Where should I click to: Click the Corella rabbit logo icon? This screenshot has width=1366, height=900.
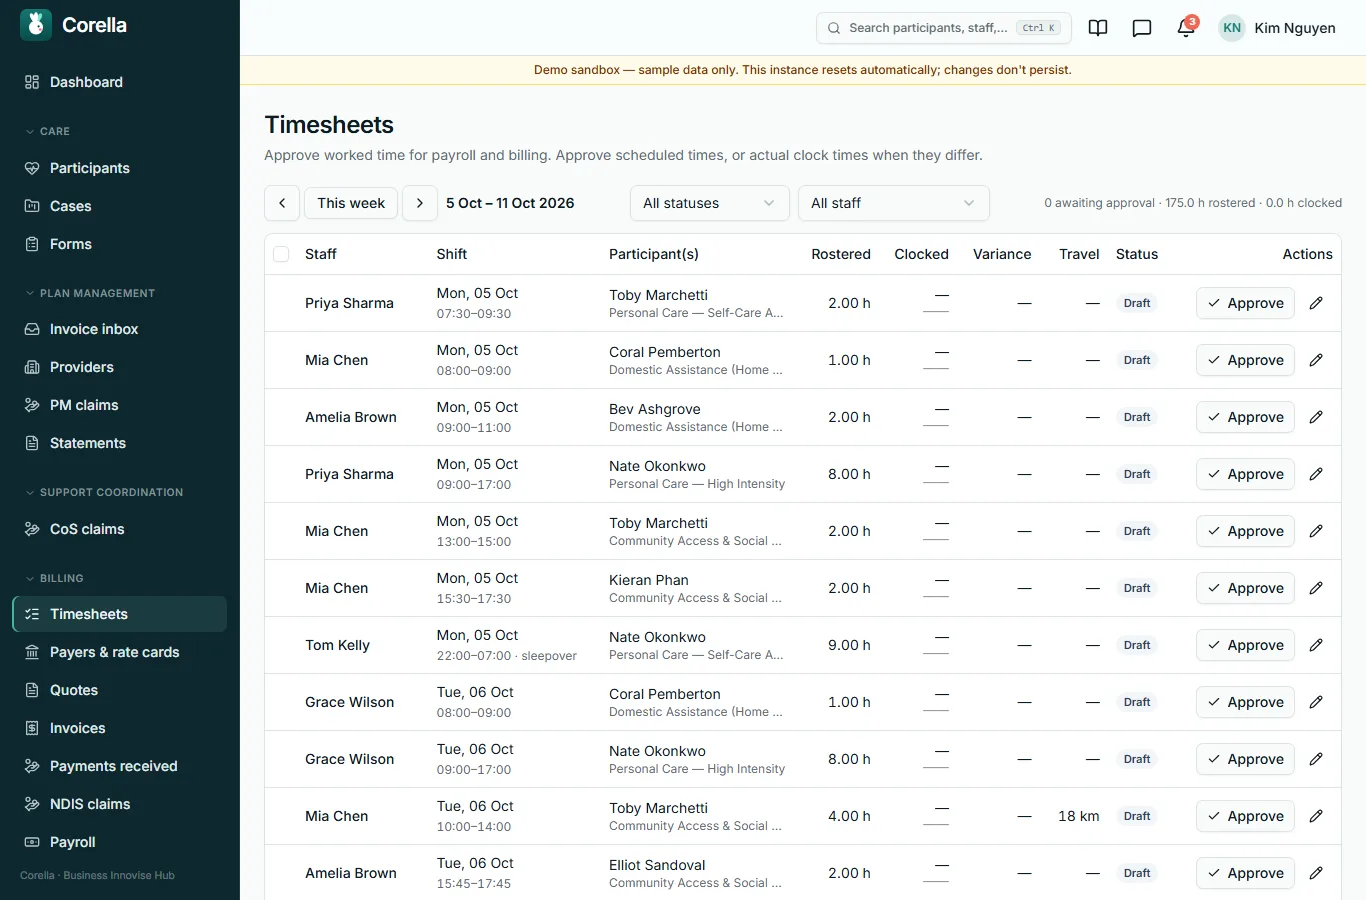(x=36, y=25)
